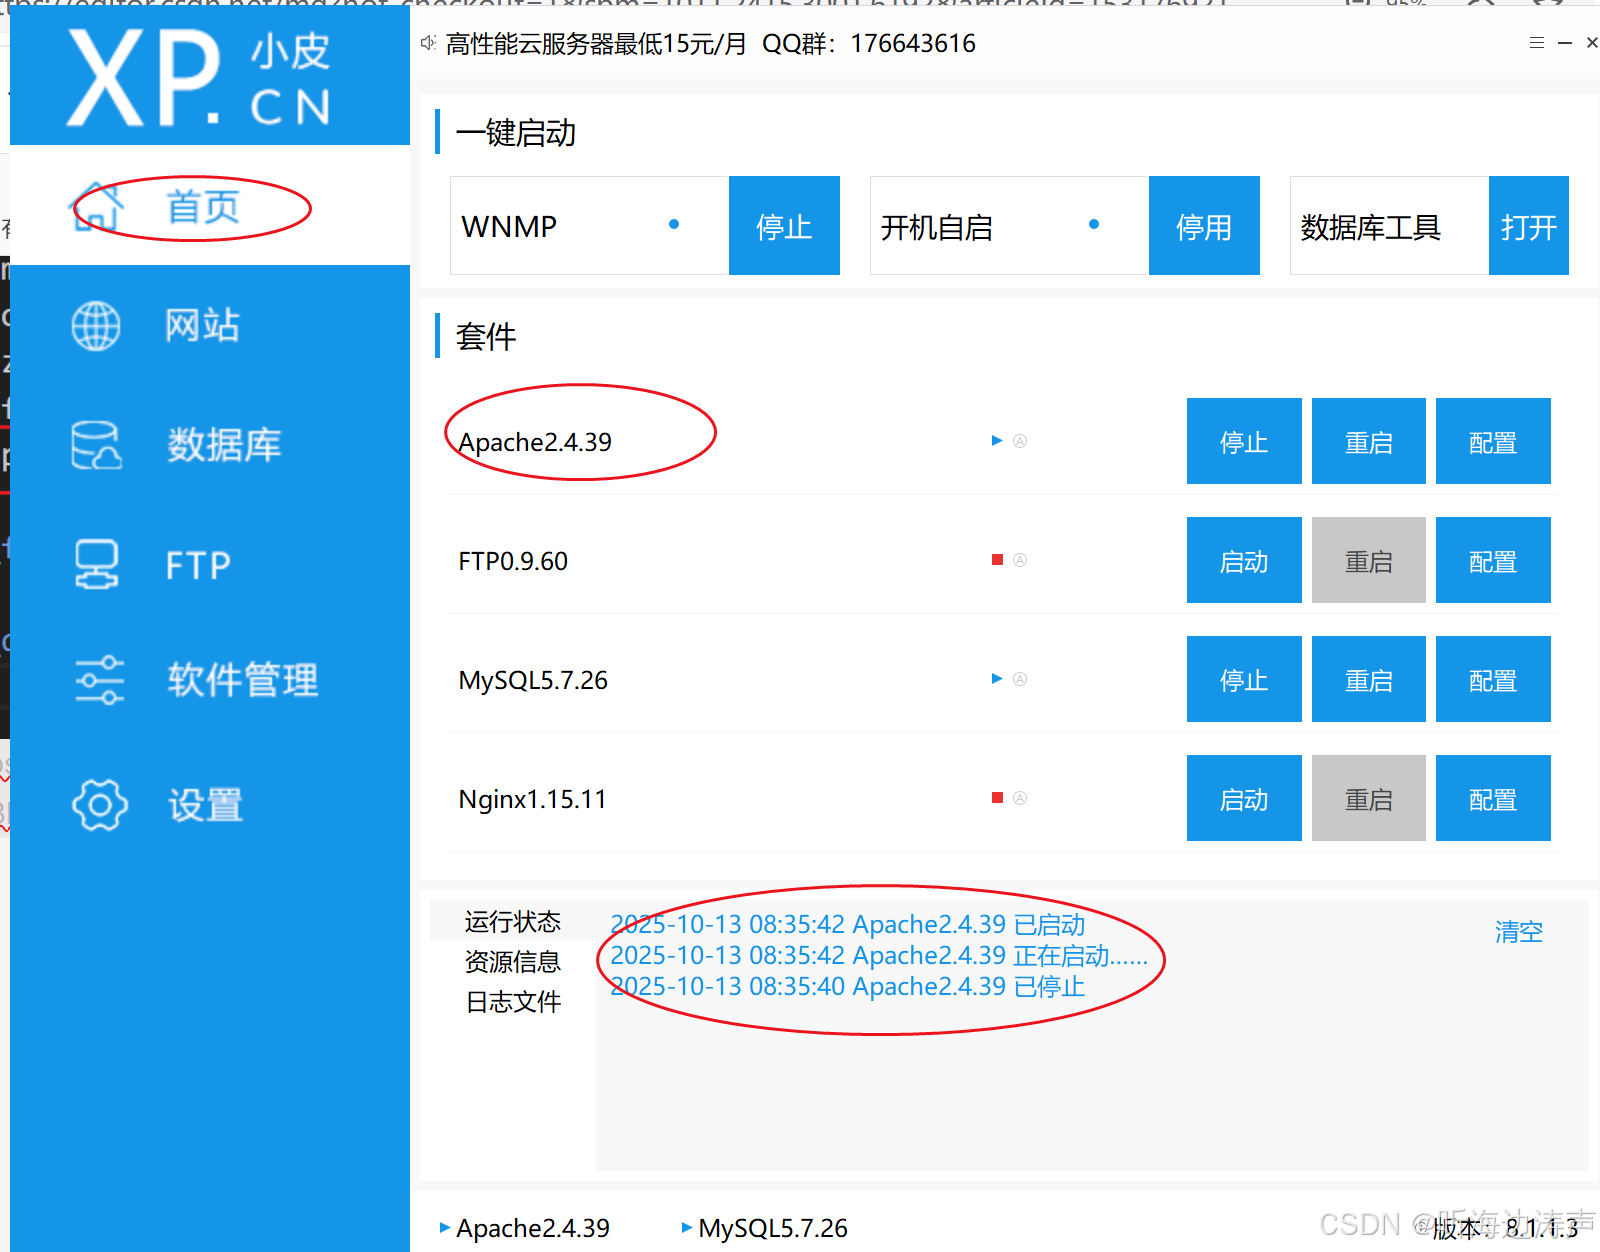The width and height of the screenshot is (1600, 1252).
Task: Click 打开 to open 数据库工具
Action: [x=1528, y=225]
